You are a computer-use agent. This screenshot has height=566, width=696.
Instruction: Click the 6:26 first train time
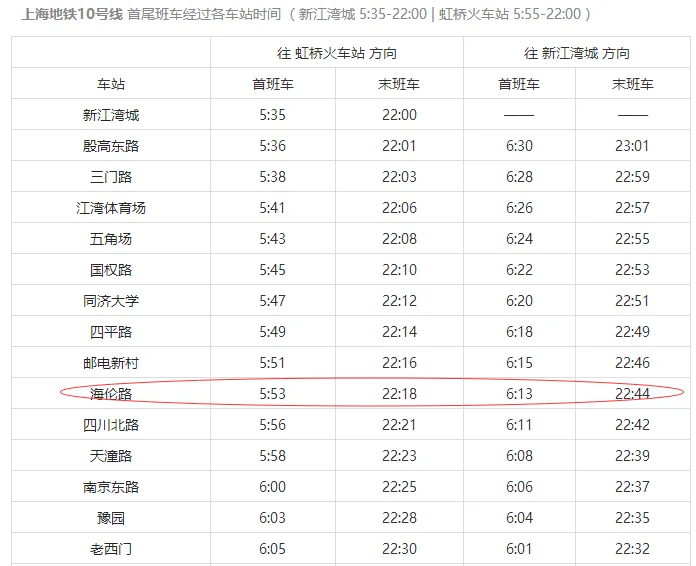pos(519,208)
